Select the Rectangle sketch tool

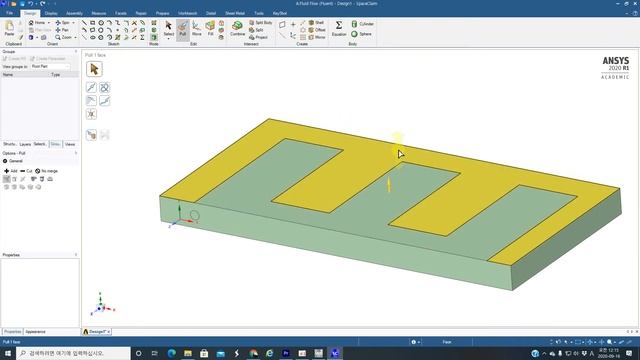click(x=93, y=22)
